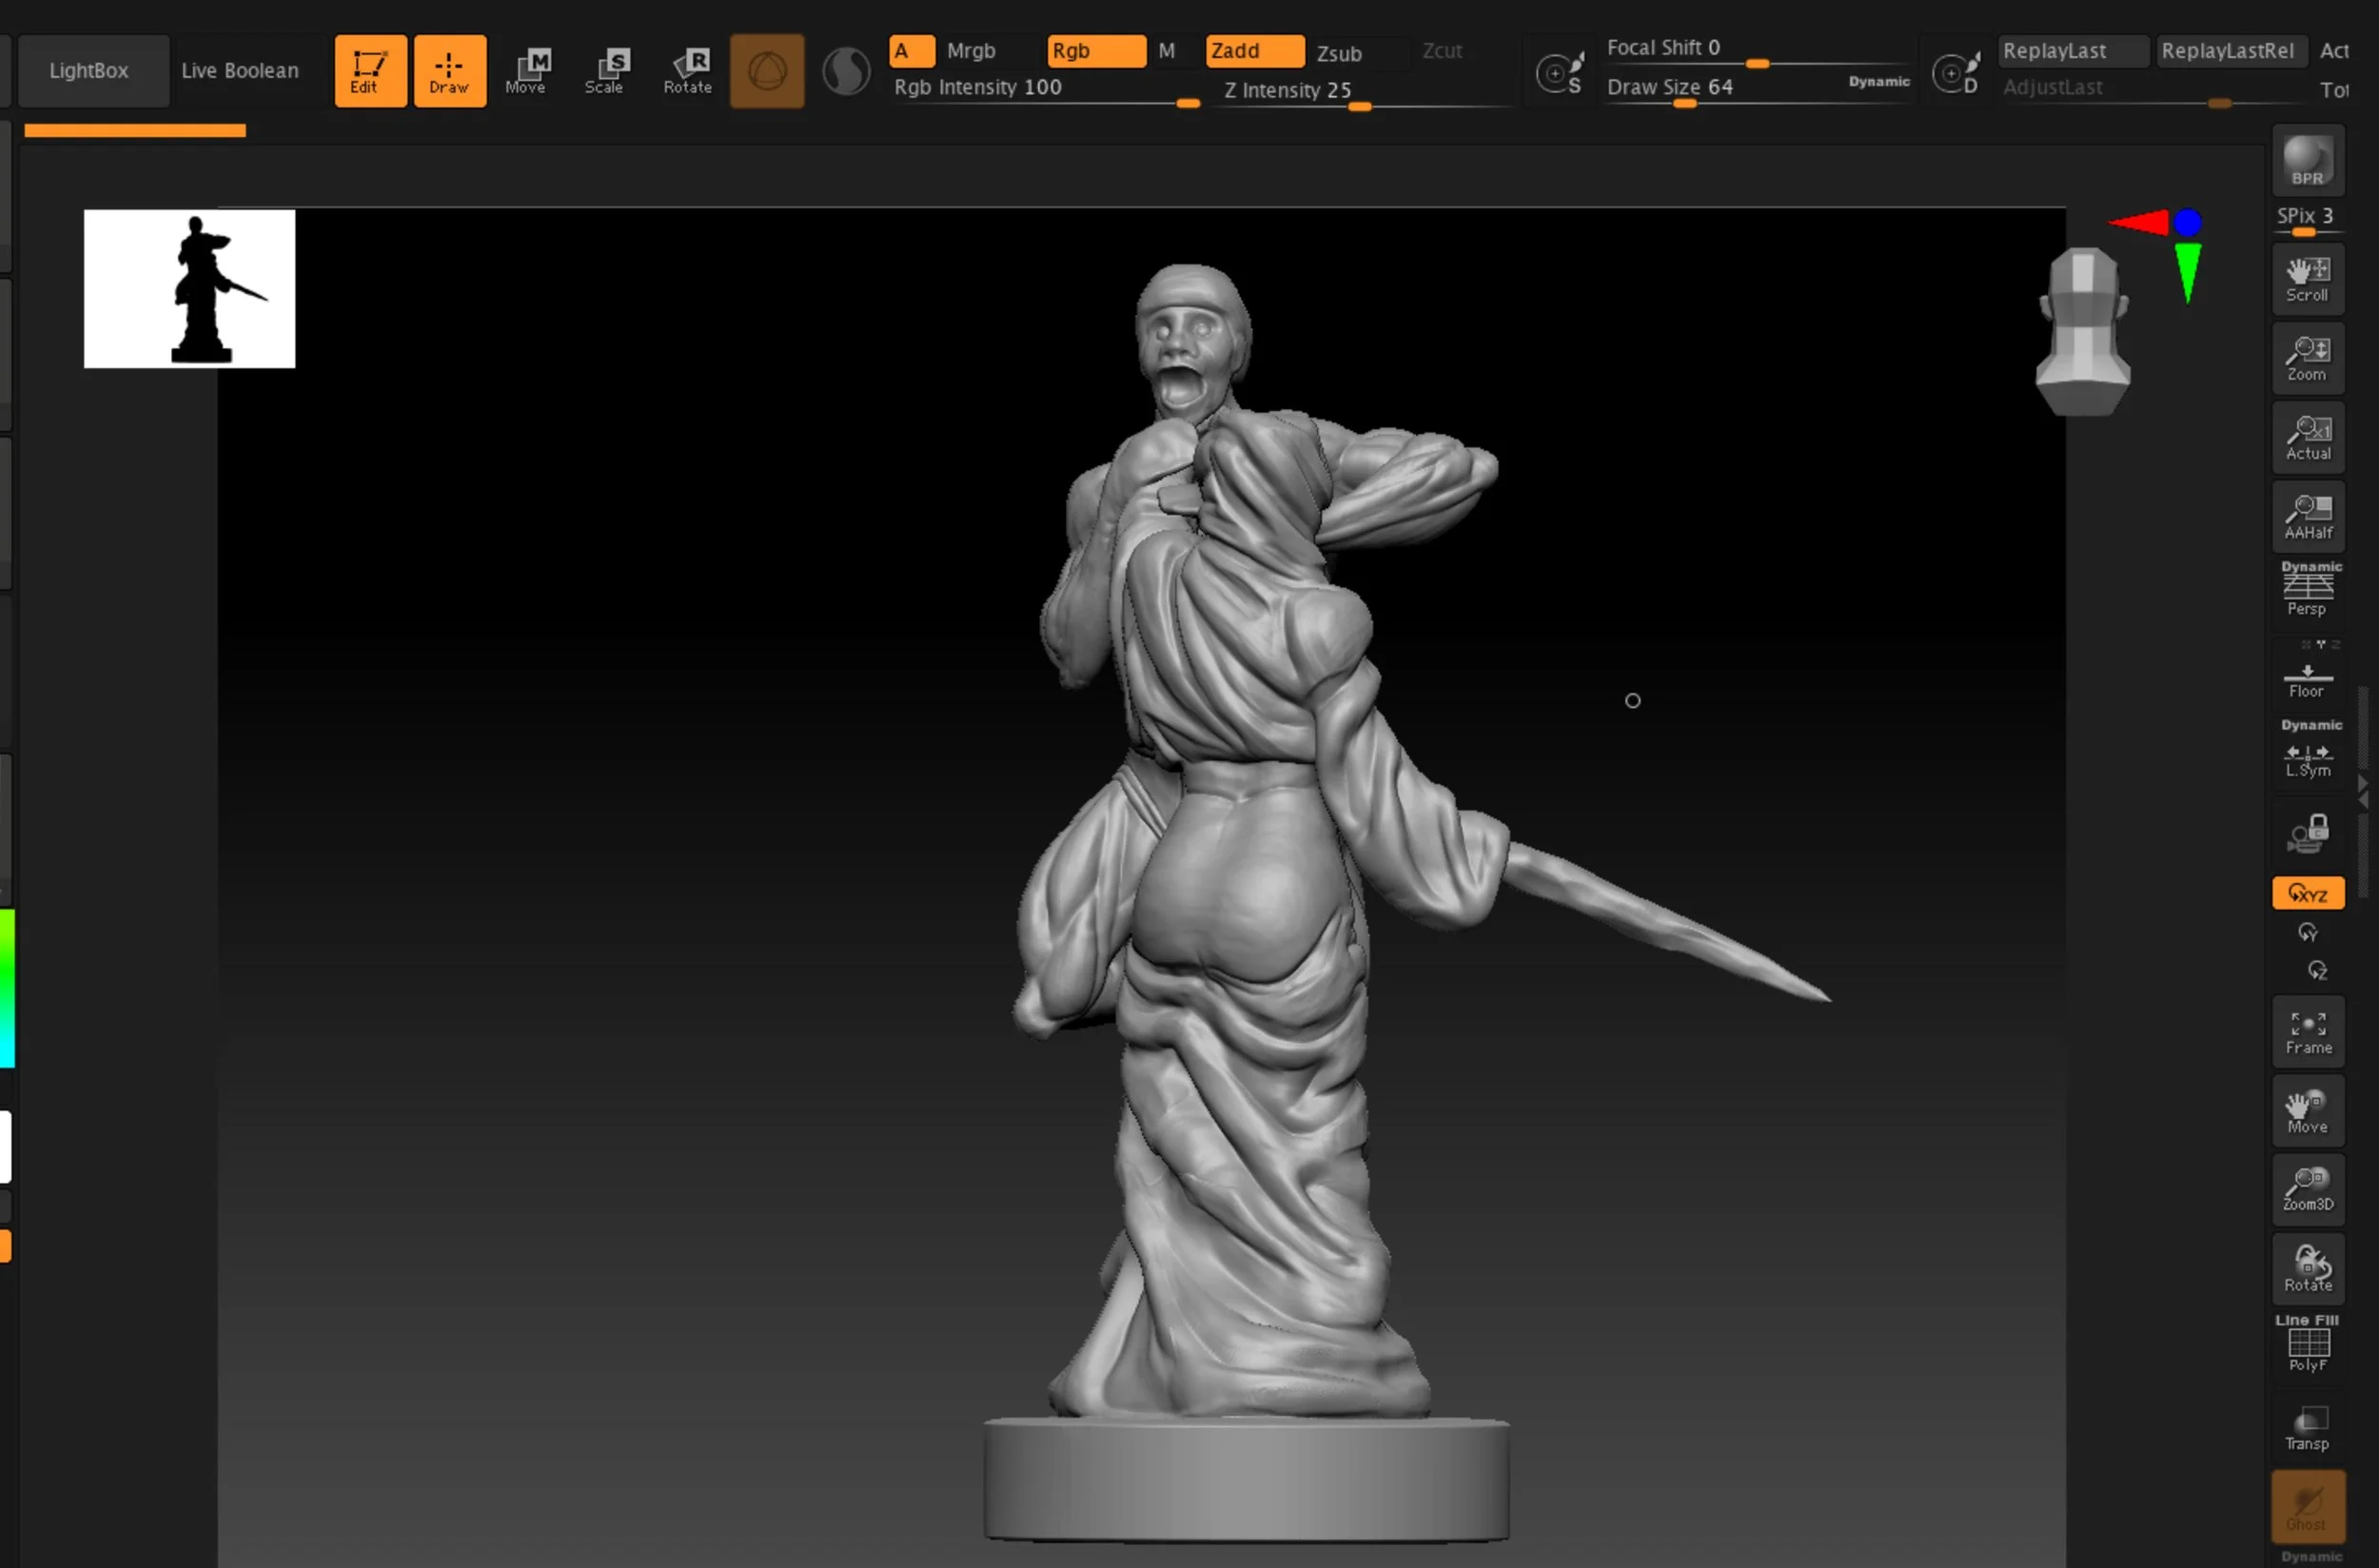Click the silhouette thumbnail preview
Image resolution: width=2379 pixels, height=1568 pixels.
pos(189,288)
